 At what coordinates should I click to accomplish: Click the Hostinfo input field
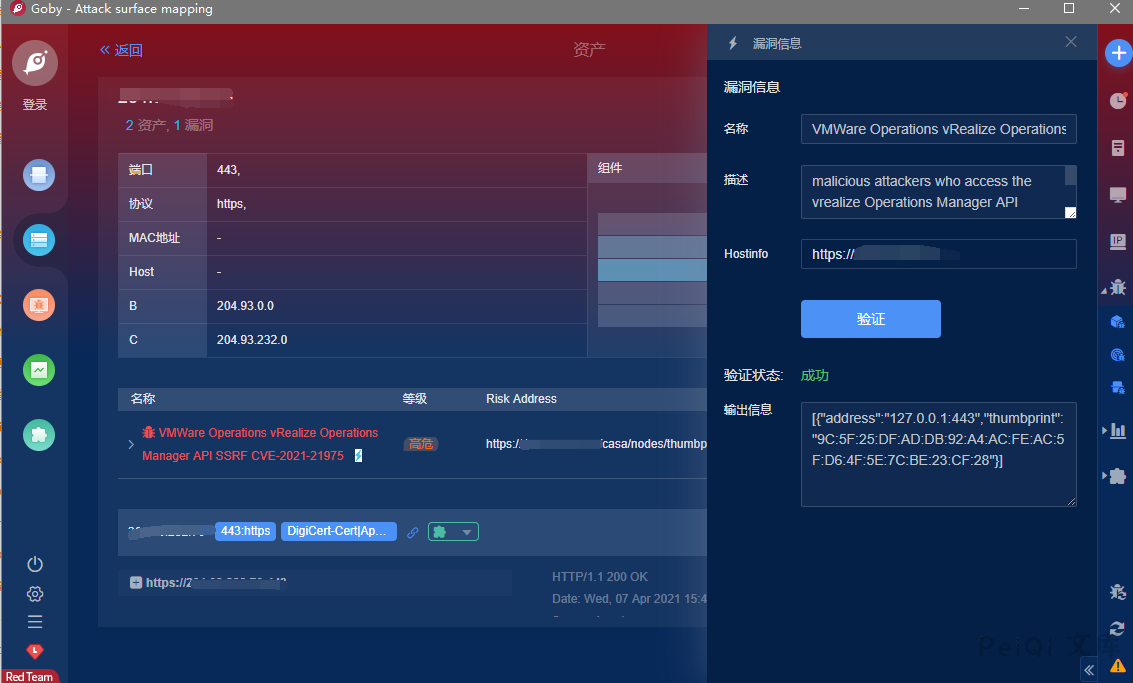(938, 254)
